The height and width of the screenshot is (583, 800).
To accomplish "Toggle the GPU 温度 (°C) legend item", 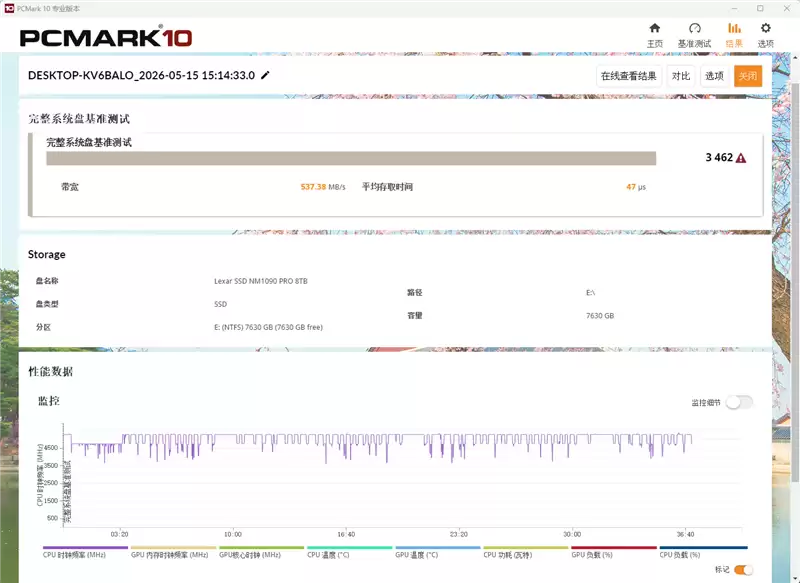I will point(416,554).
